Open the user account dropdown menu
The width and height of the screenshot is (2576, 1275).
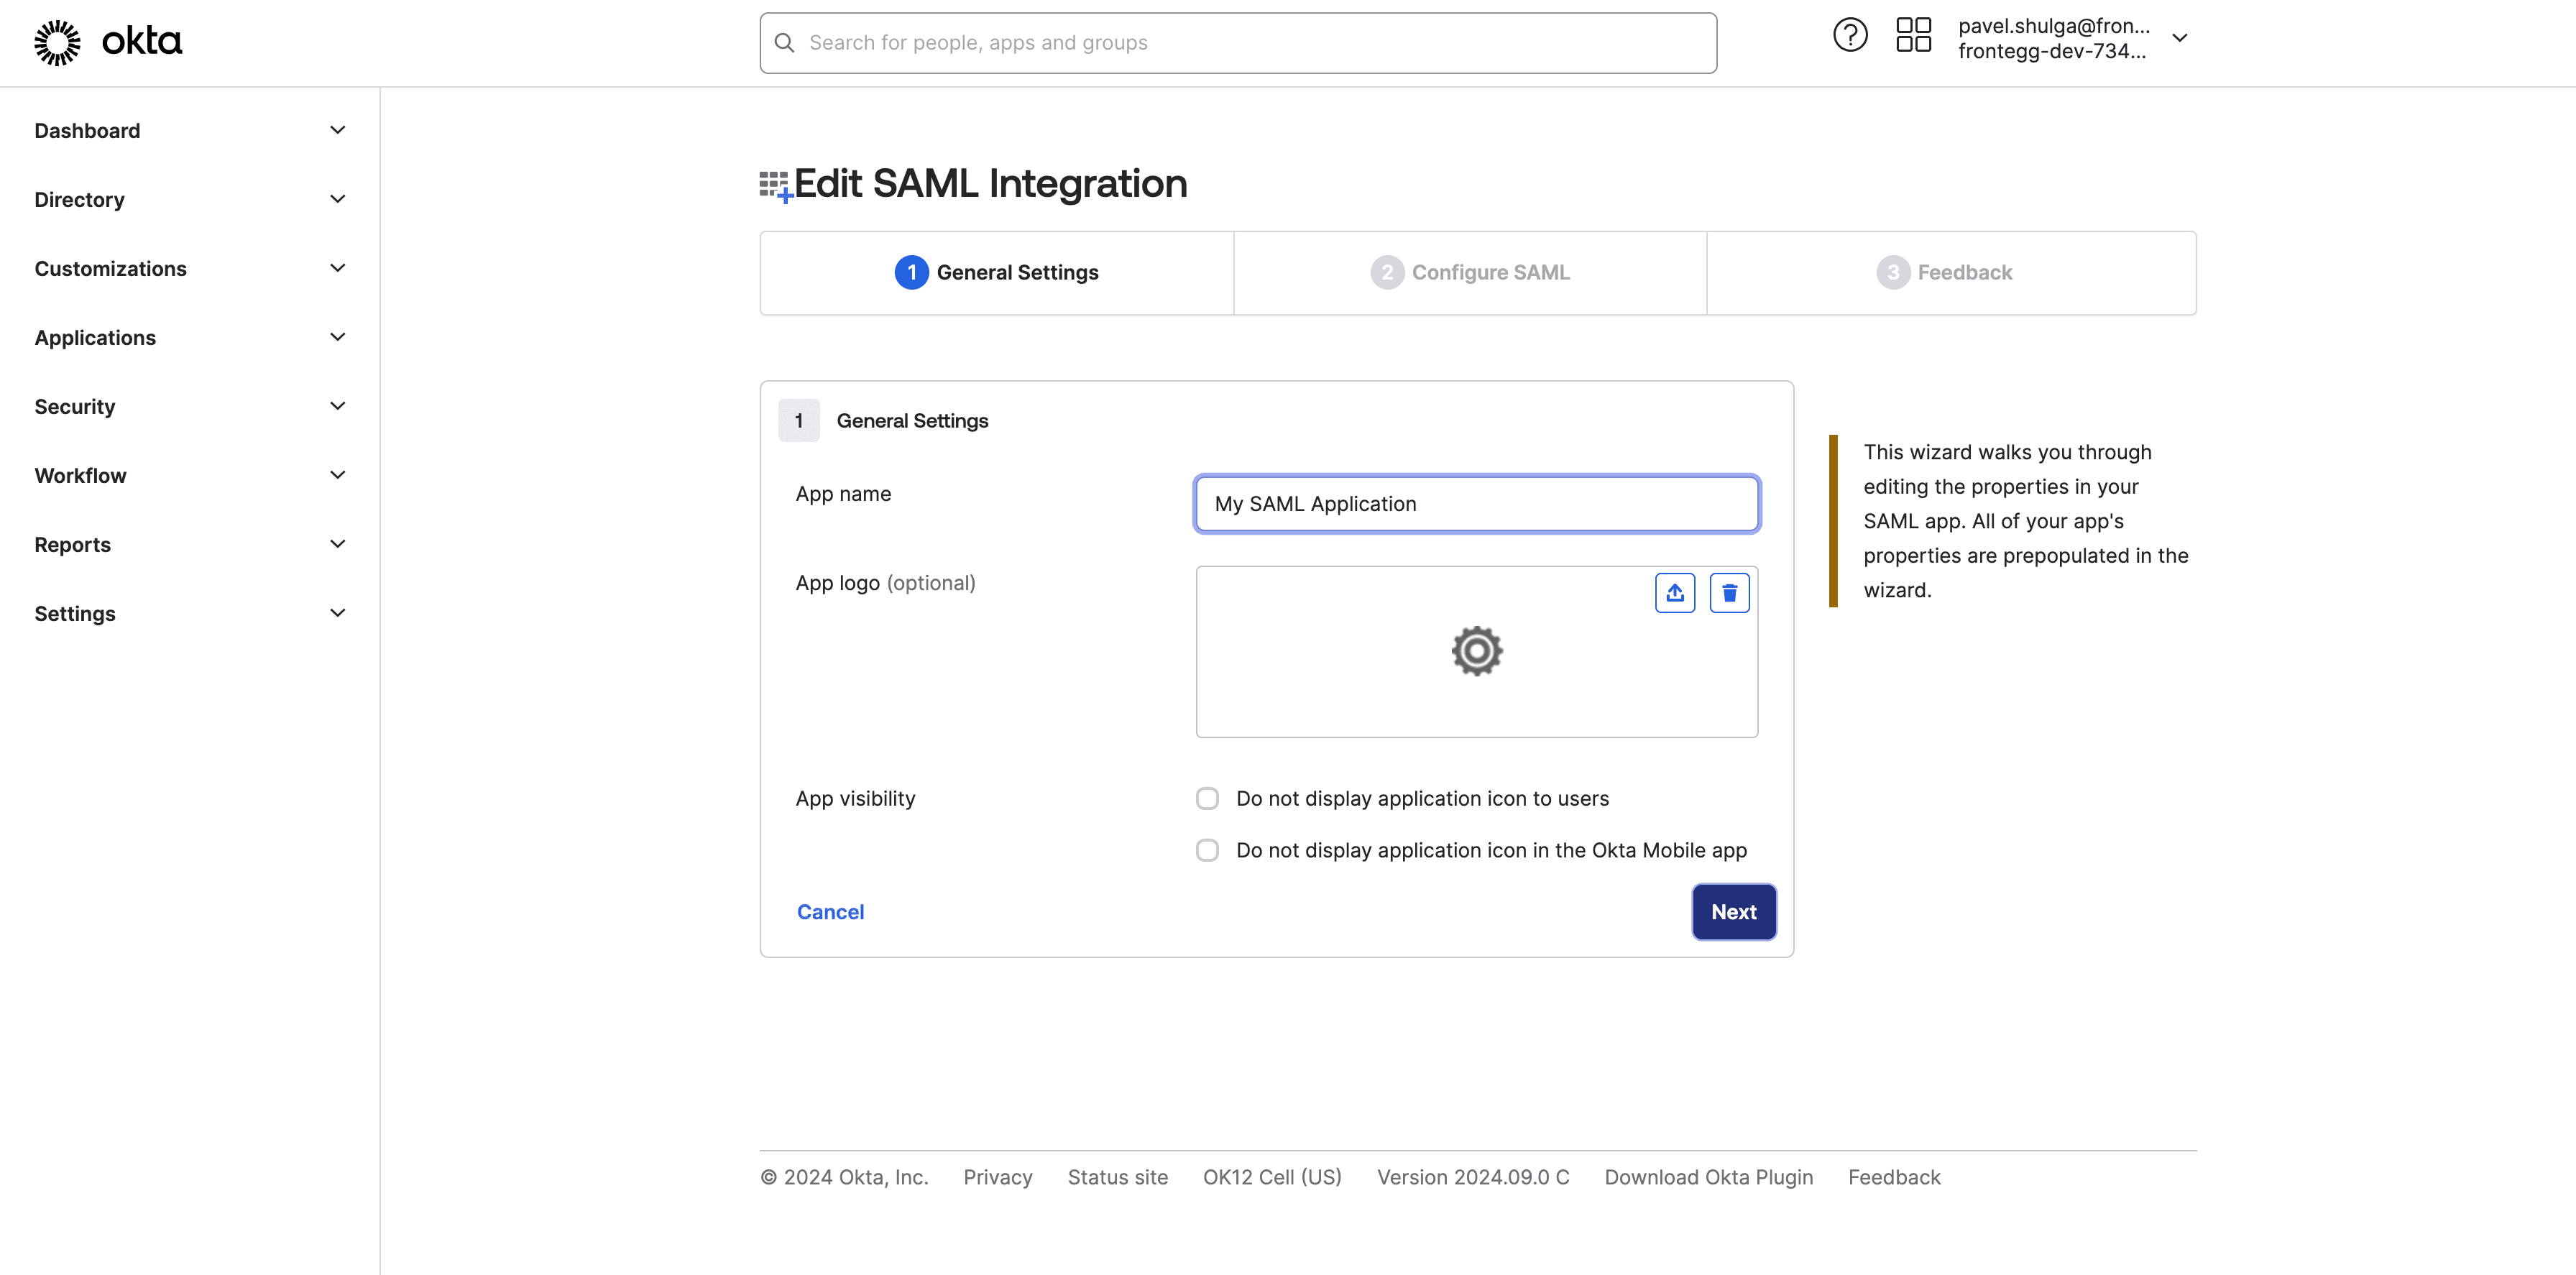2072,38
